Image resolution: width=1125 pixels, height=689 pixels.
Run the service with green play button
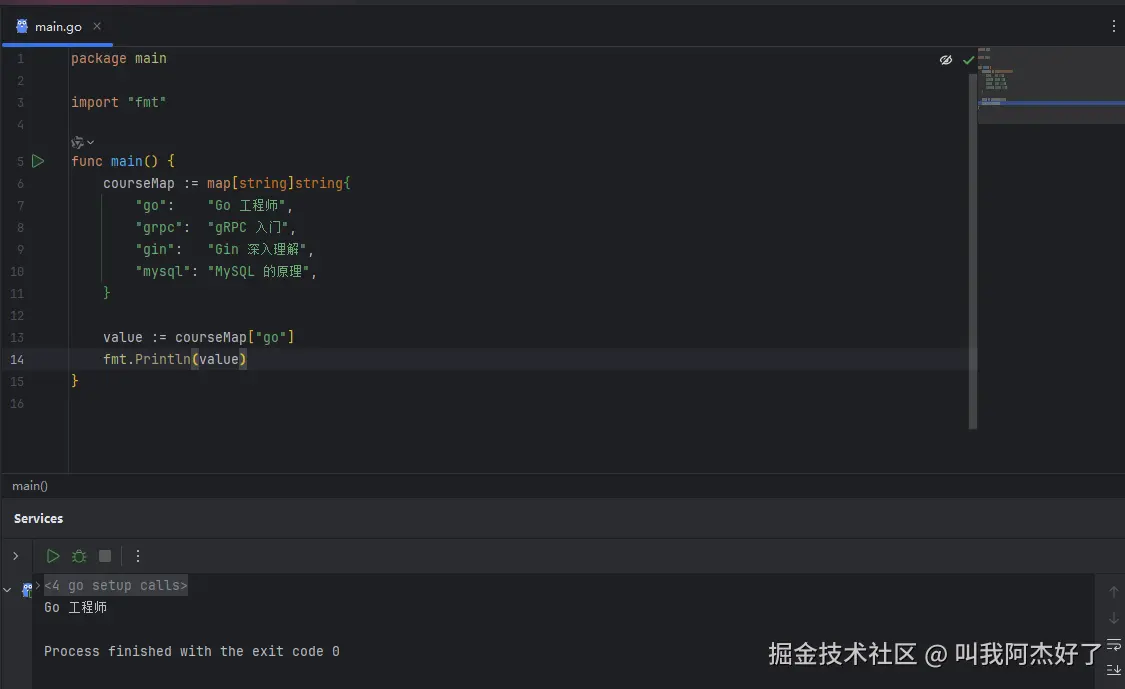coord(52,556)
